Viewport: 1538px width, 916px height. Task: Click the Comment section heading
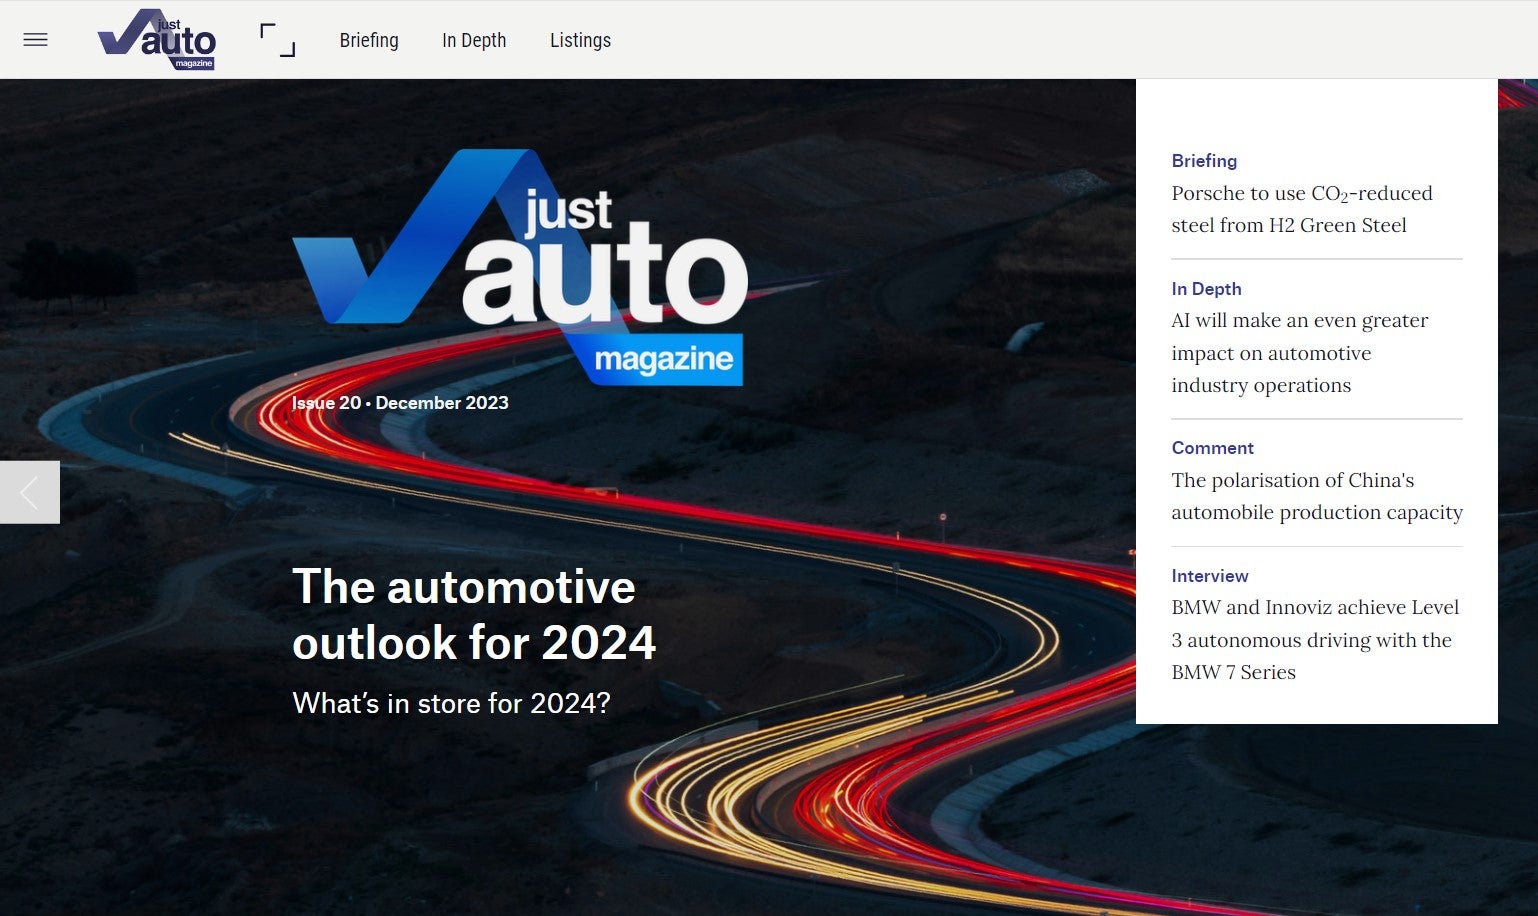pyautogui.click(x=1212, y=447)
